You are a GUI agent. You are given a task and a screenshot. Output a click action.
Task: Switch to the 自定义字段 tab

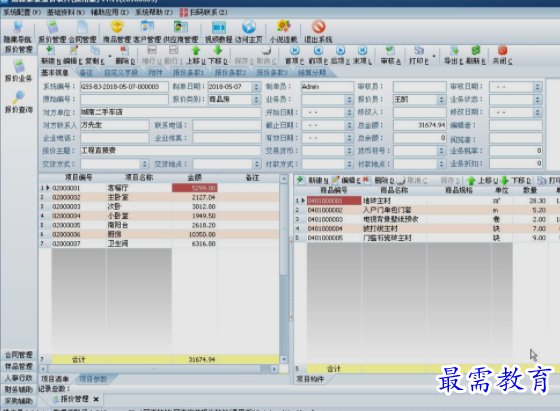click(x=121, y=73)
